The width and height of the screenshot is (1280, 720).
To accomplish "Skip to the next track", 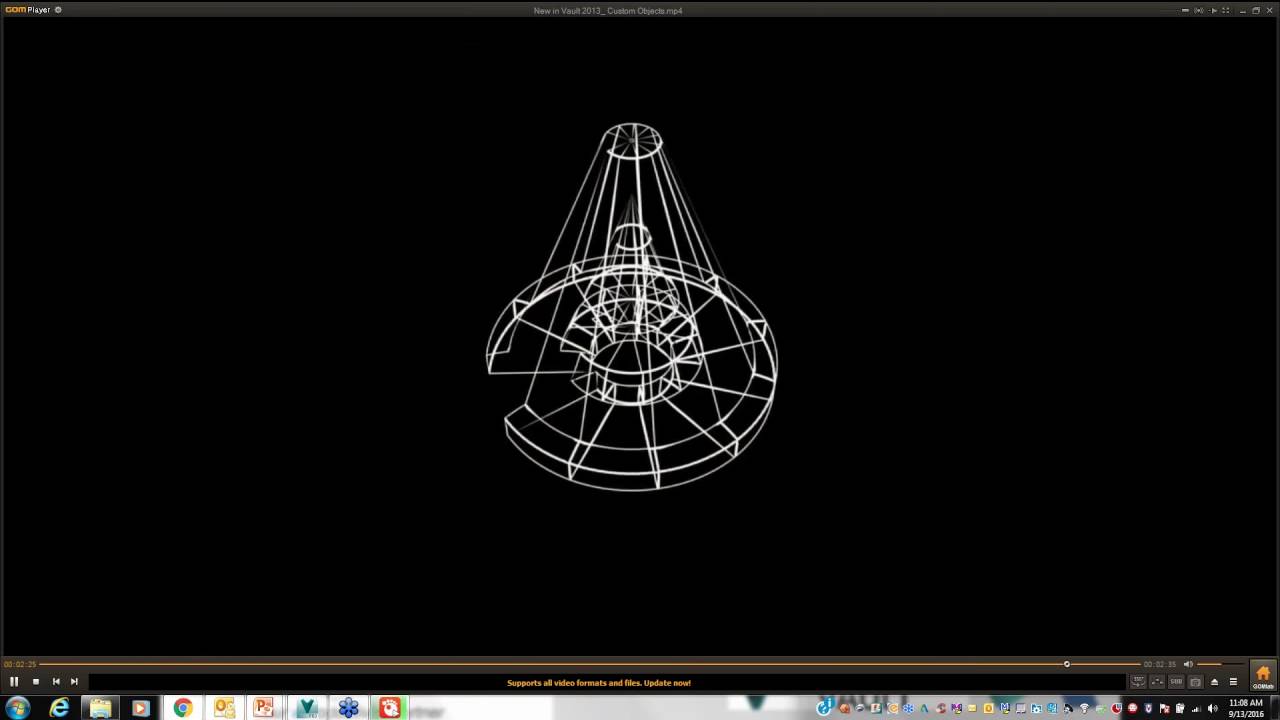I will tap(74, 682).
